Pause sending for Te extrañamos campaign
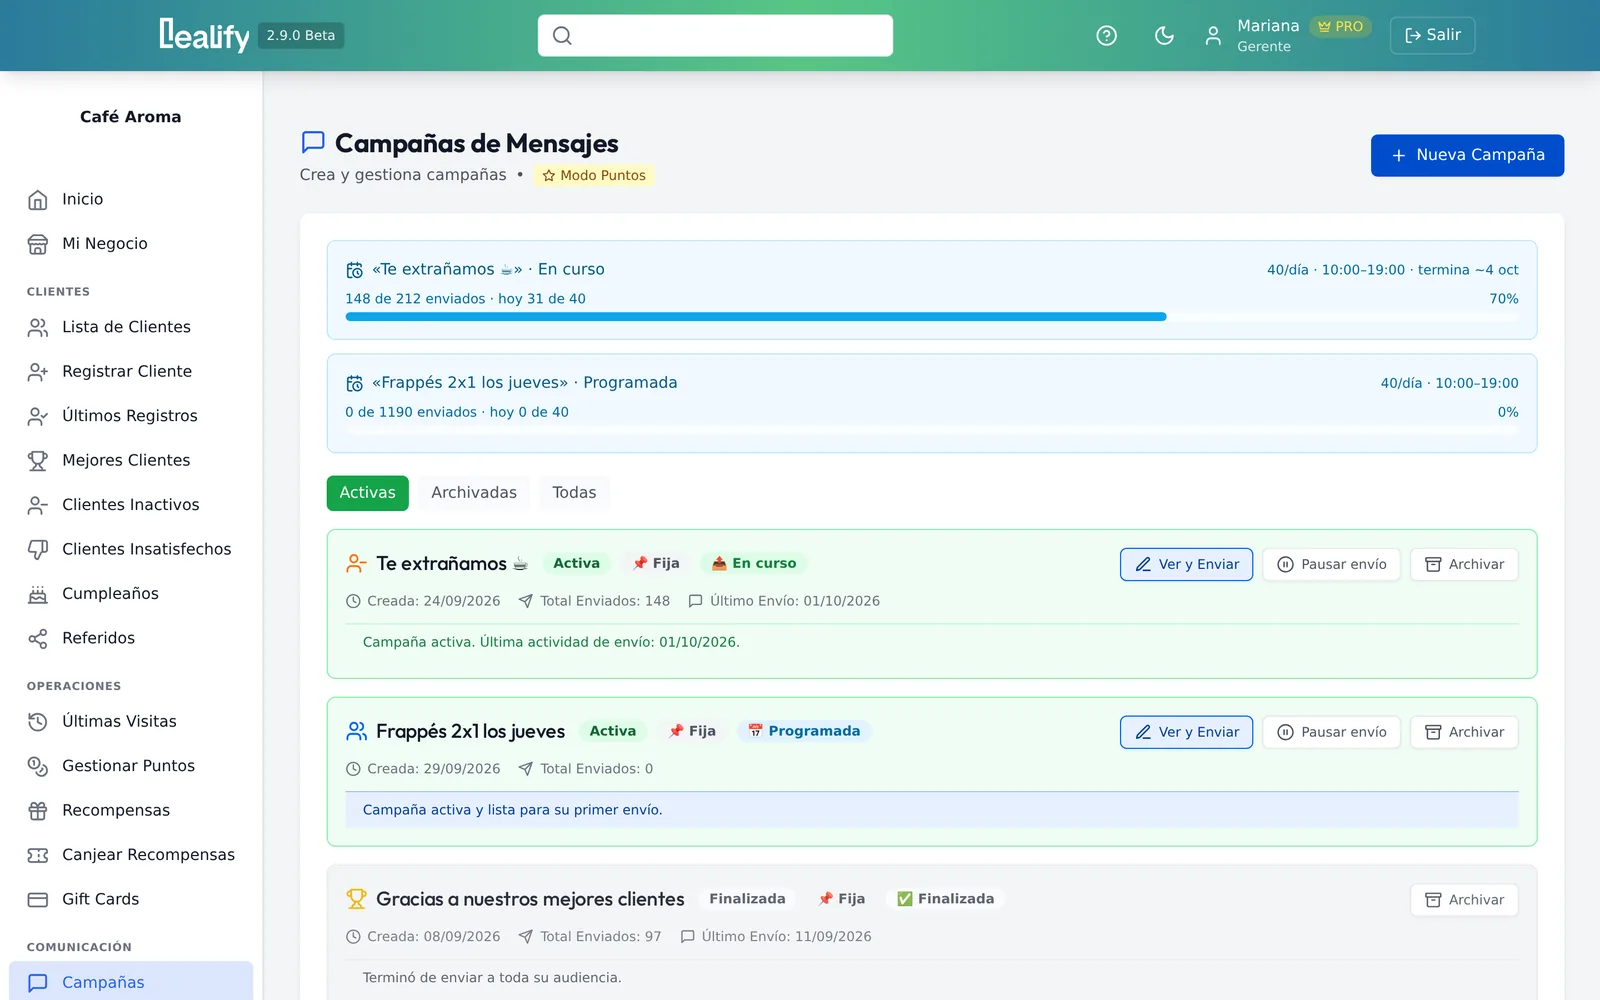 [x=1331, y=564]
